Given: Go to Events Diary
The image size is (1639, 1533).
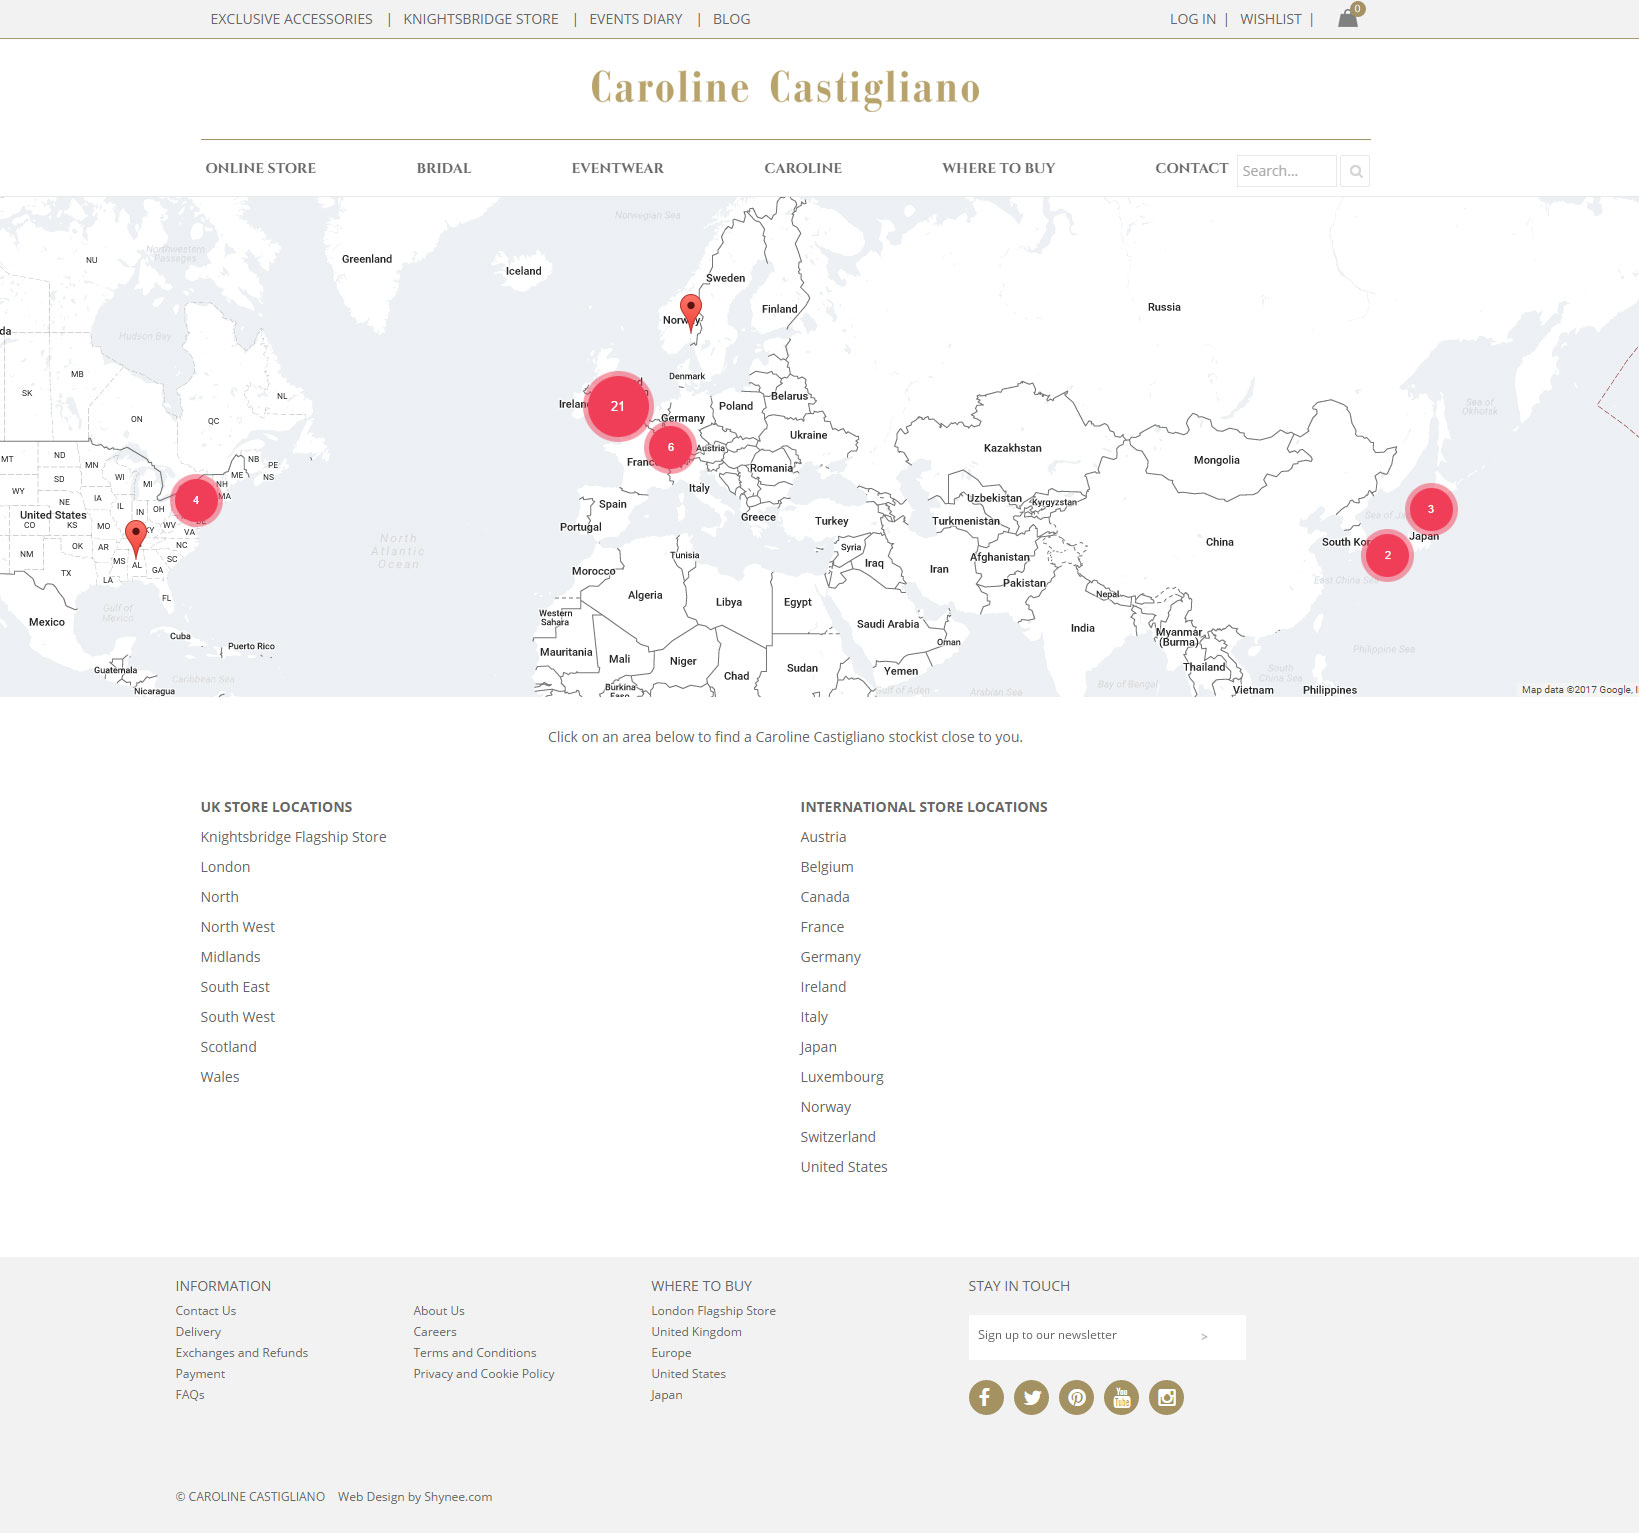Looking at the screenshot, I should [636, 19].
